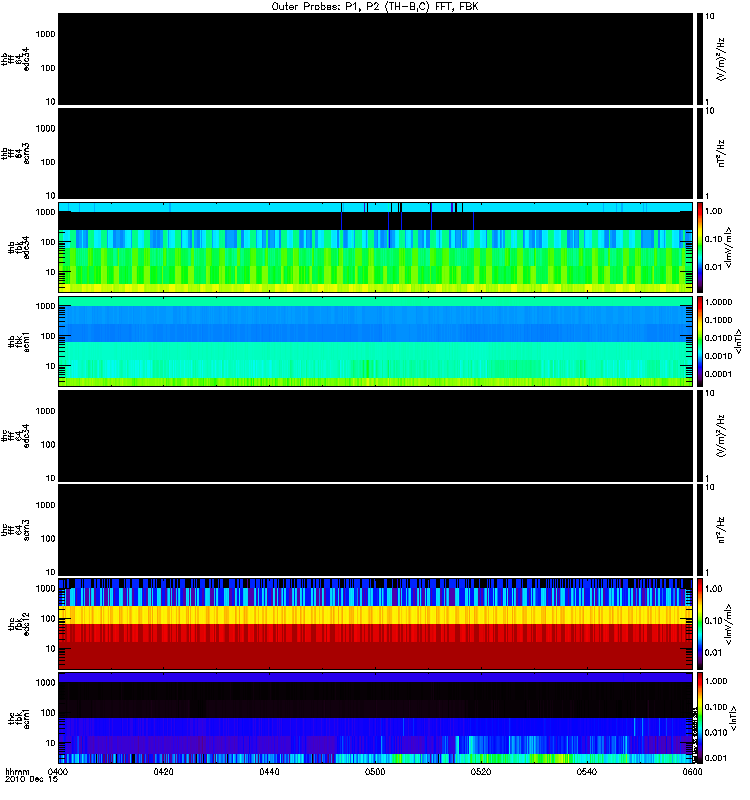The height and width of the screenshot is (800, 750).
Task: Click the rainbow color bar of thc fbk edc12 panel
Action: pyautogui.click(x=700, y=623)
